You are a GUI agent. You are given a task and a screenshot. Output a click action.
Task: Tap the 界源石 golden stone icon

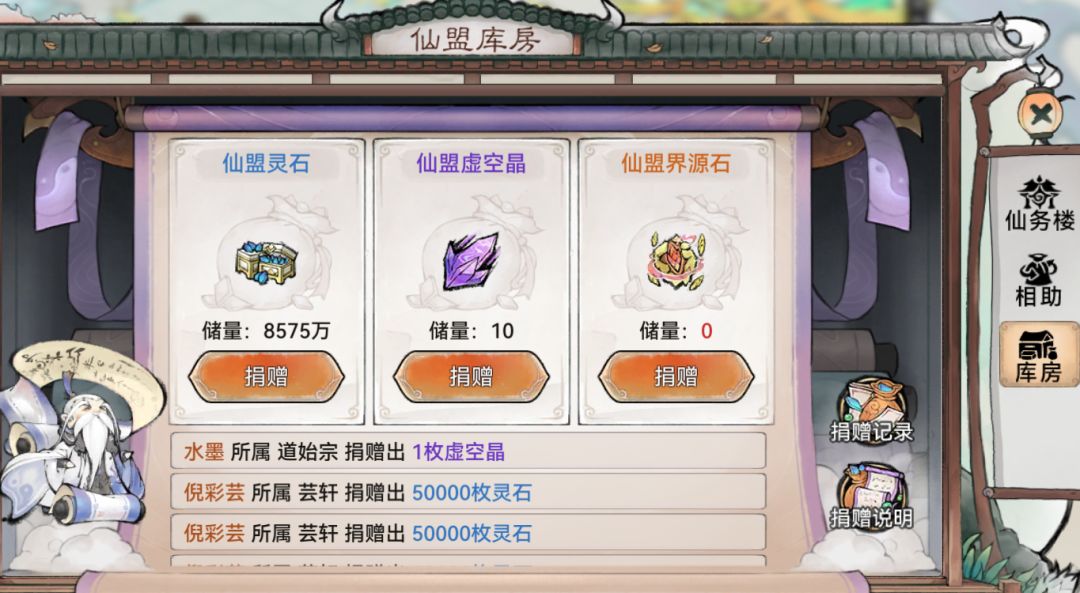[x=676, y=261]
